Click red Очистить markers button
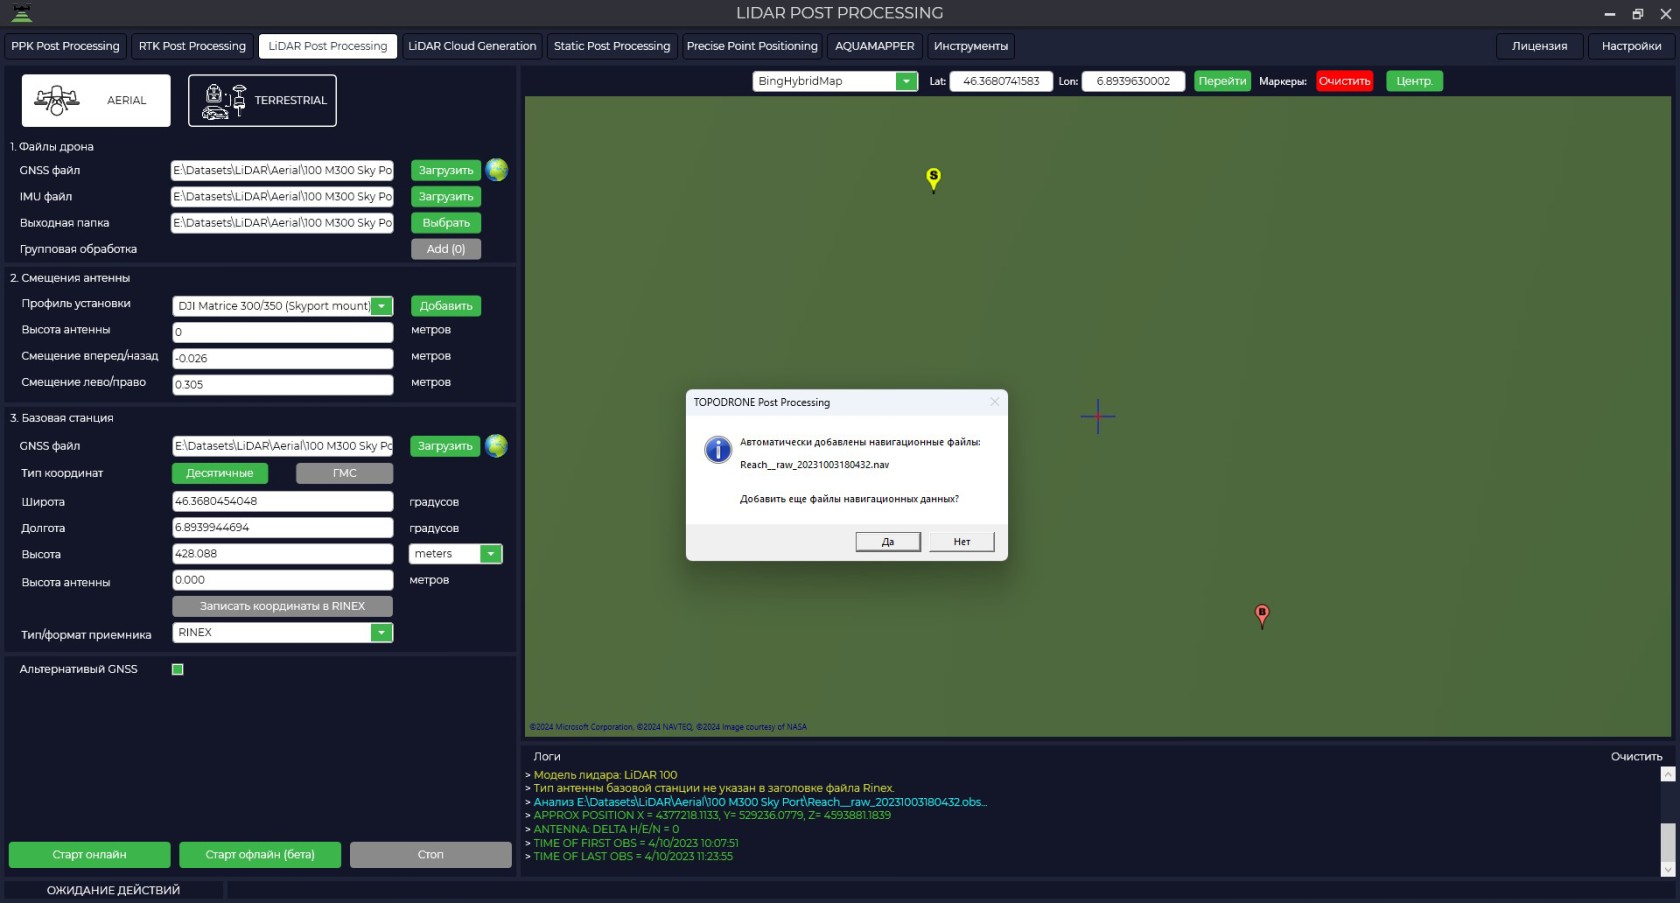This screenshot has height=903, width=1680. point(1344,81)
